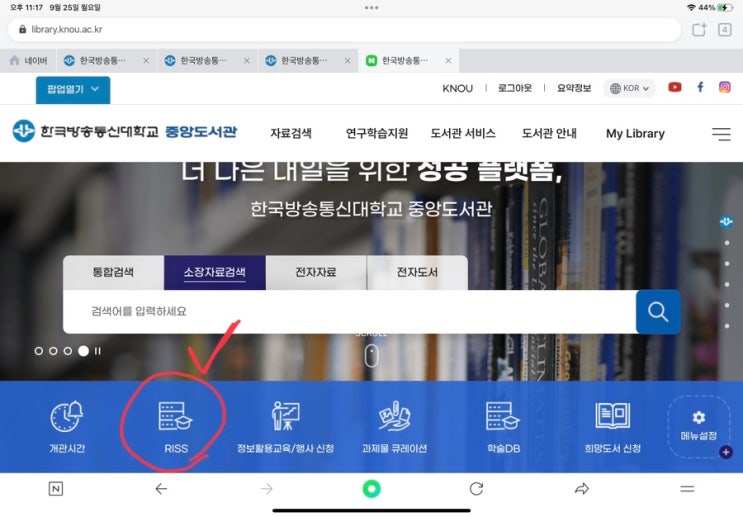
Task: Select the second banner slide dot
Action: tap(53, 351)
